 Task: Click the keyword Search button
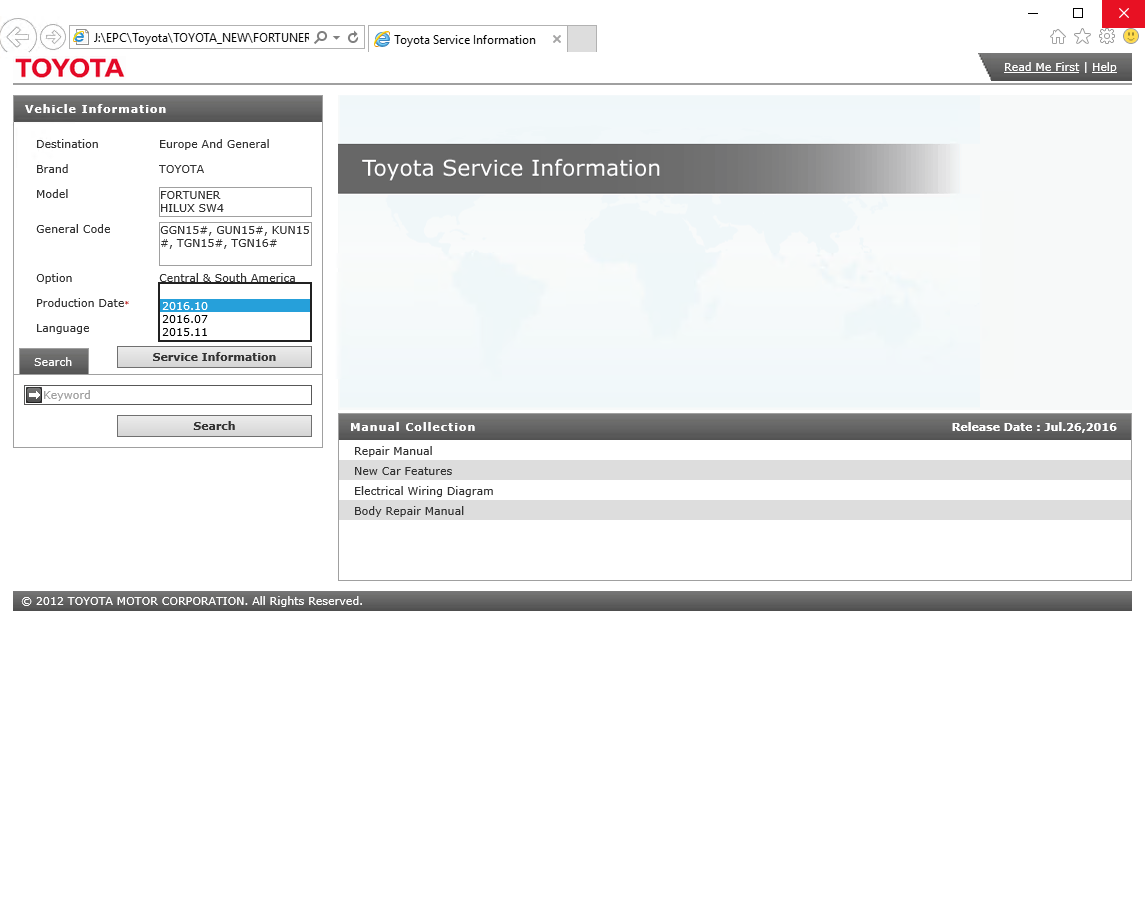215,426
